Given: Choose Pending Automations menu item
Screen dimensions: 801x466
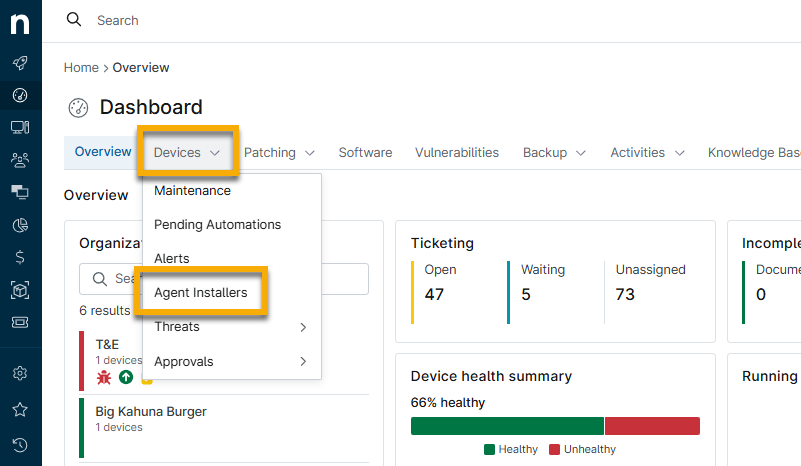Looking at the screenshot, I should (217, 225).
